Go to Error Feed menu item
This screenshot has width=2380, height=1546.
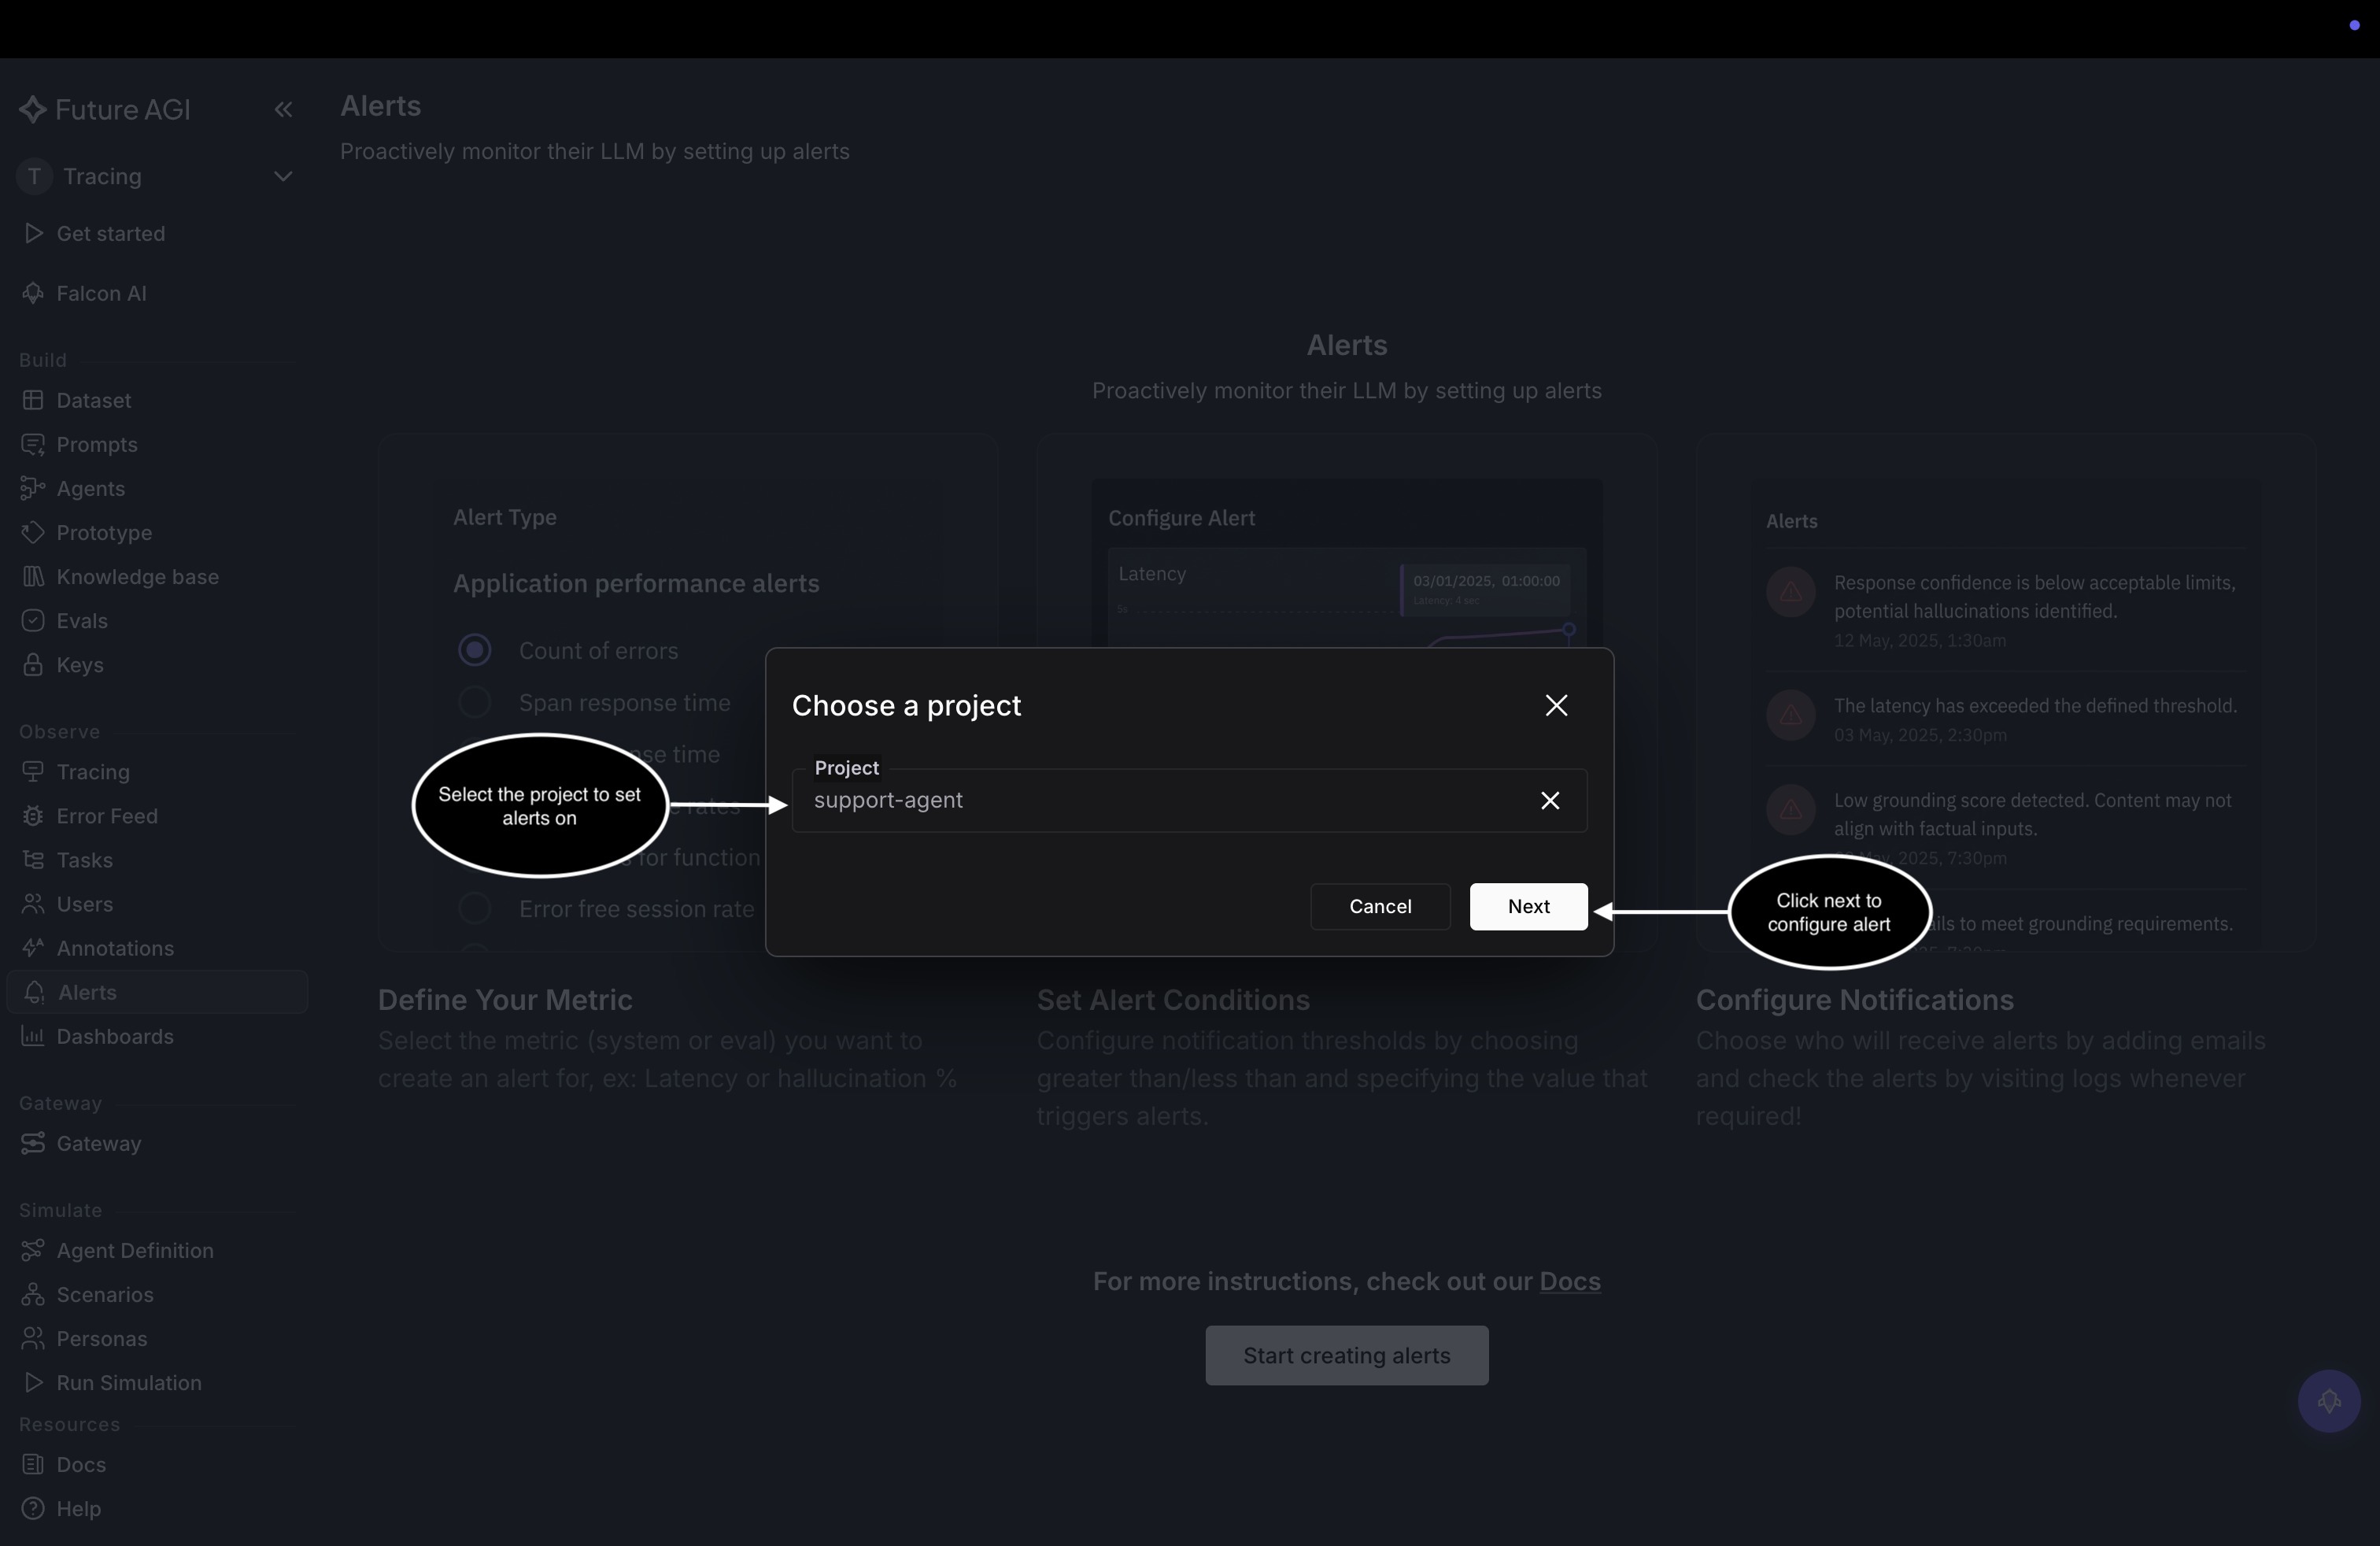point(156,816)
